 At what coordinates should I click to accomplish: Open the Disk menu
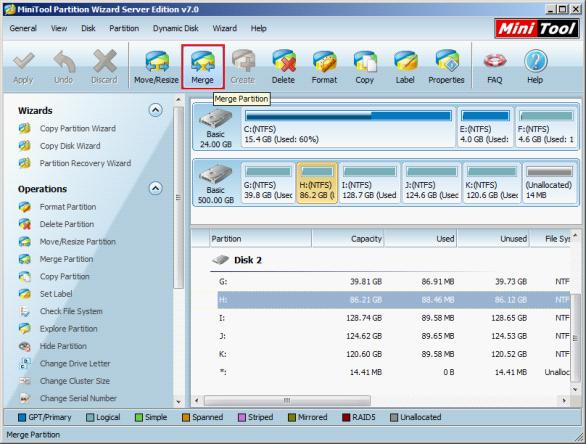coord(88,28)
